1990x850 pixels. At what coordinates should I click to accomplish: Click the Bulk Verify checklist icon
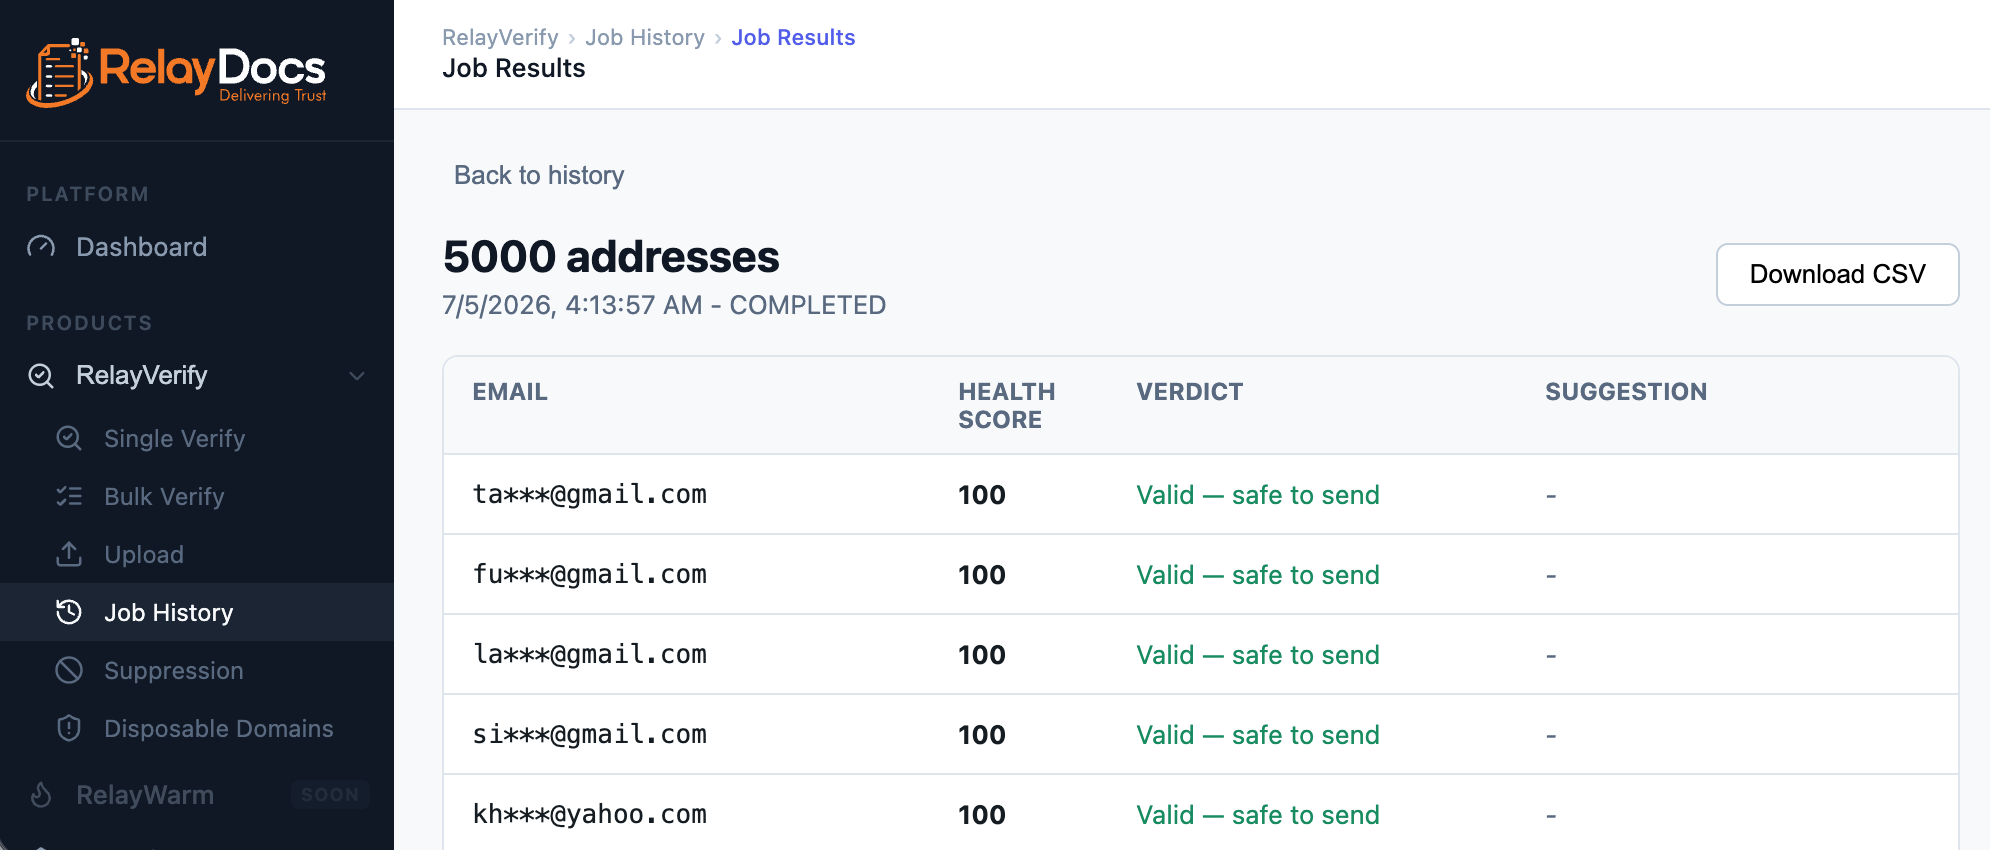(69, 496)
